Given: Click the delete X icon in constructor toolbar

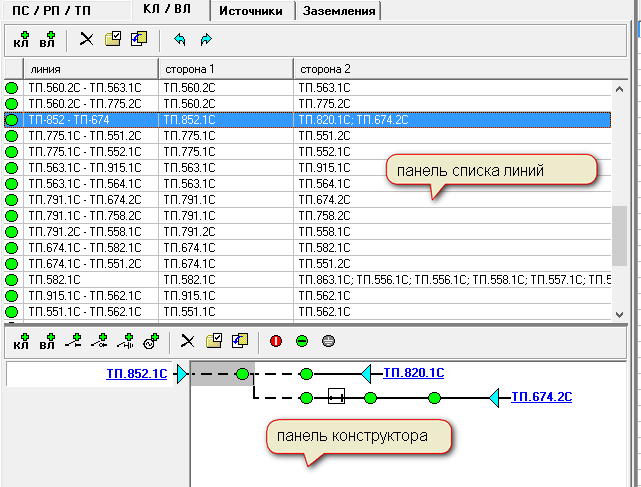Looking at the screenshot, I should [187, 341].
